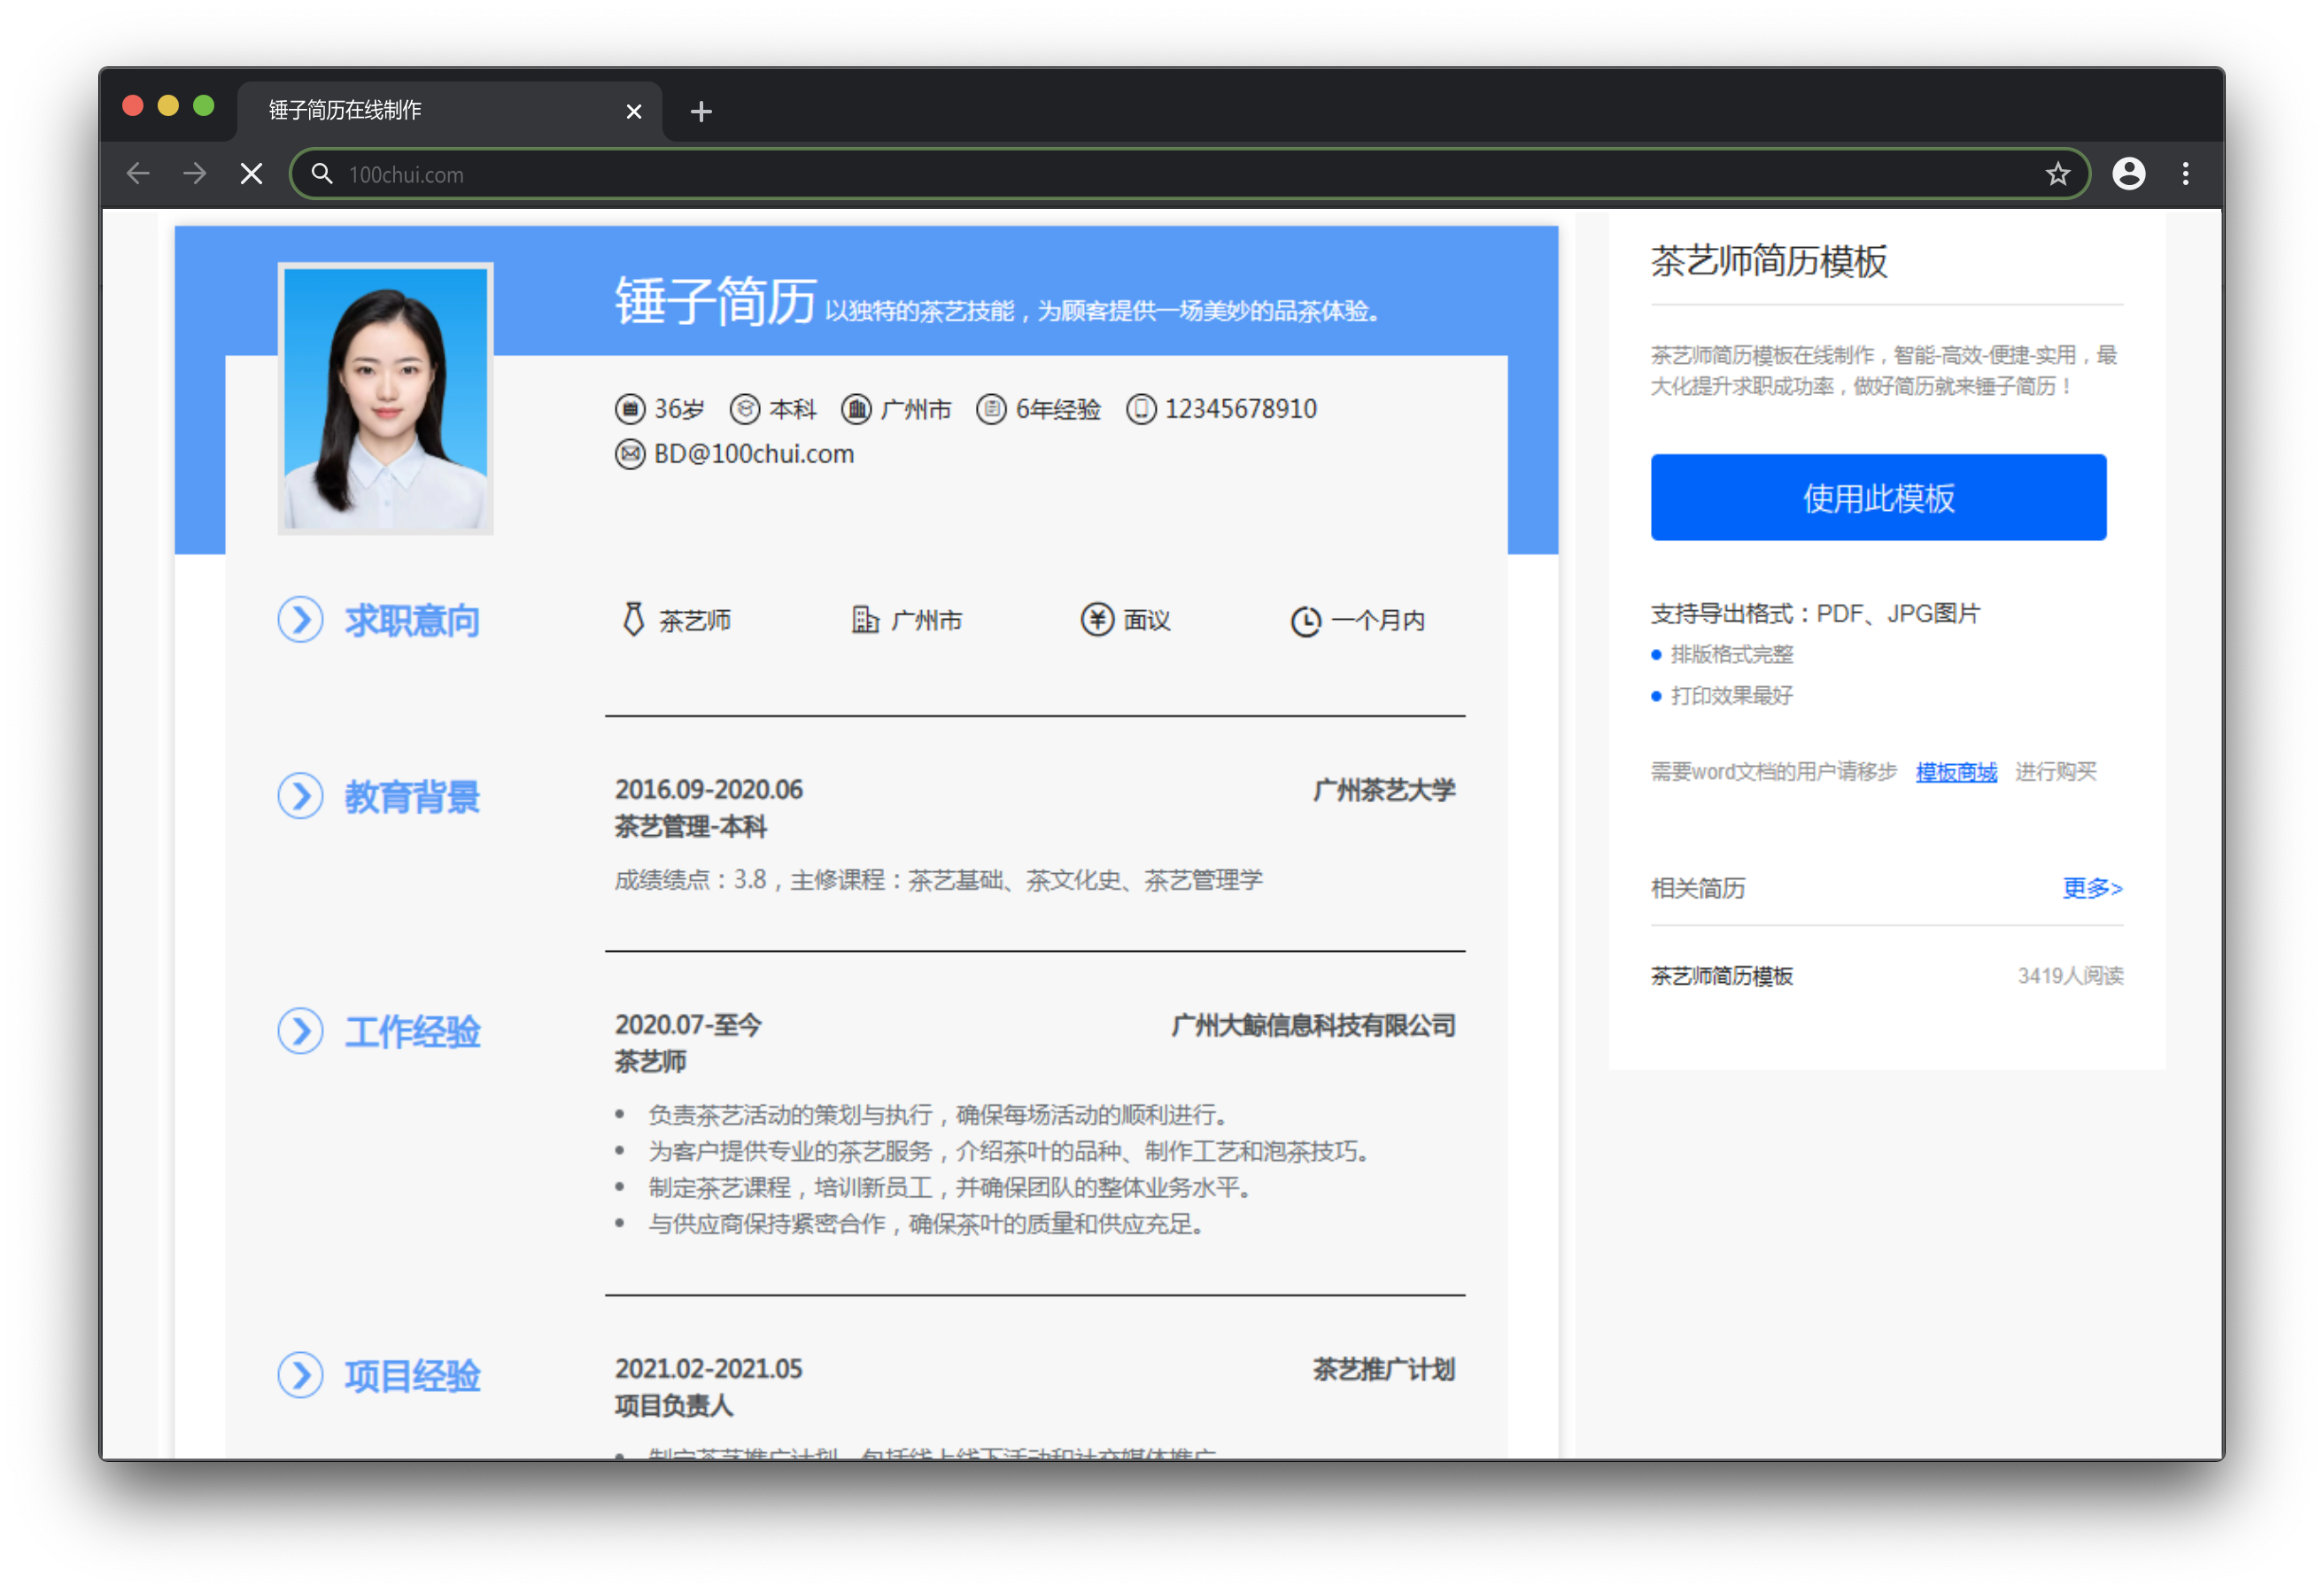Click the 3419人阅读 view count

pos(2070,976)
